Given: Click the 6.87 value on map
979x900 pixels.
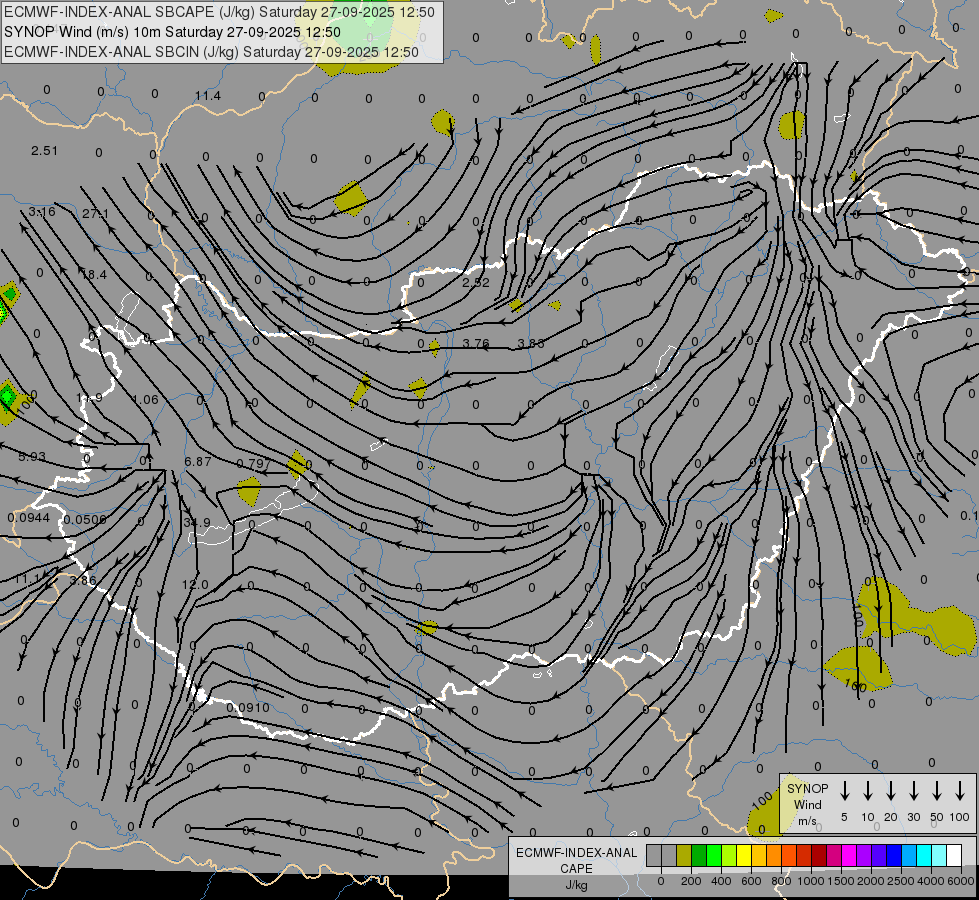Looking at the screenshot, I should coord(198,461).
